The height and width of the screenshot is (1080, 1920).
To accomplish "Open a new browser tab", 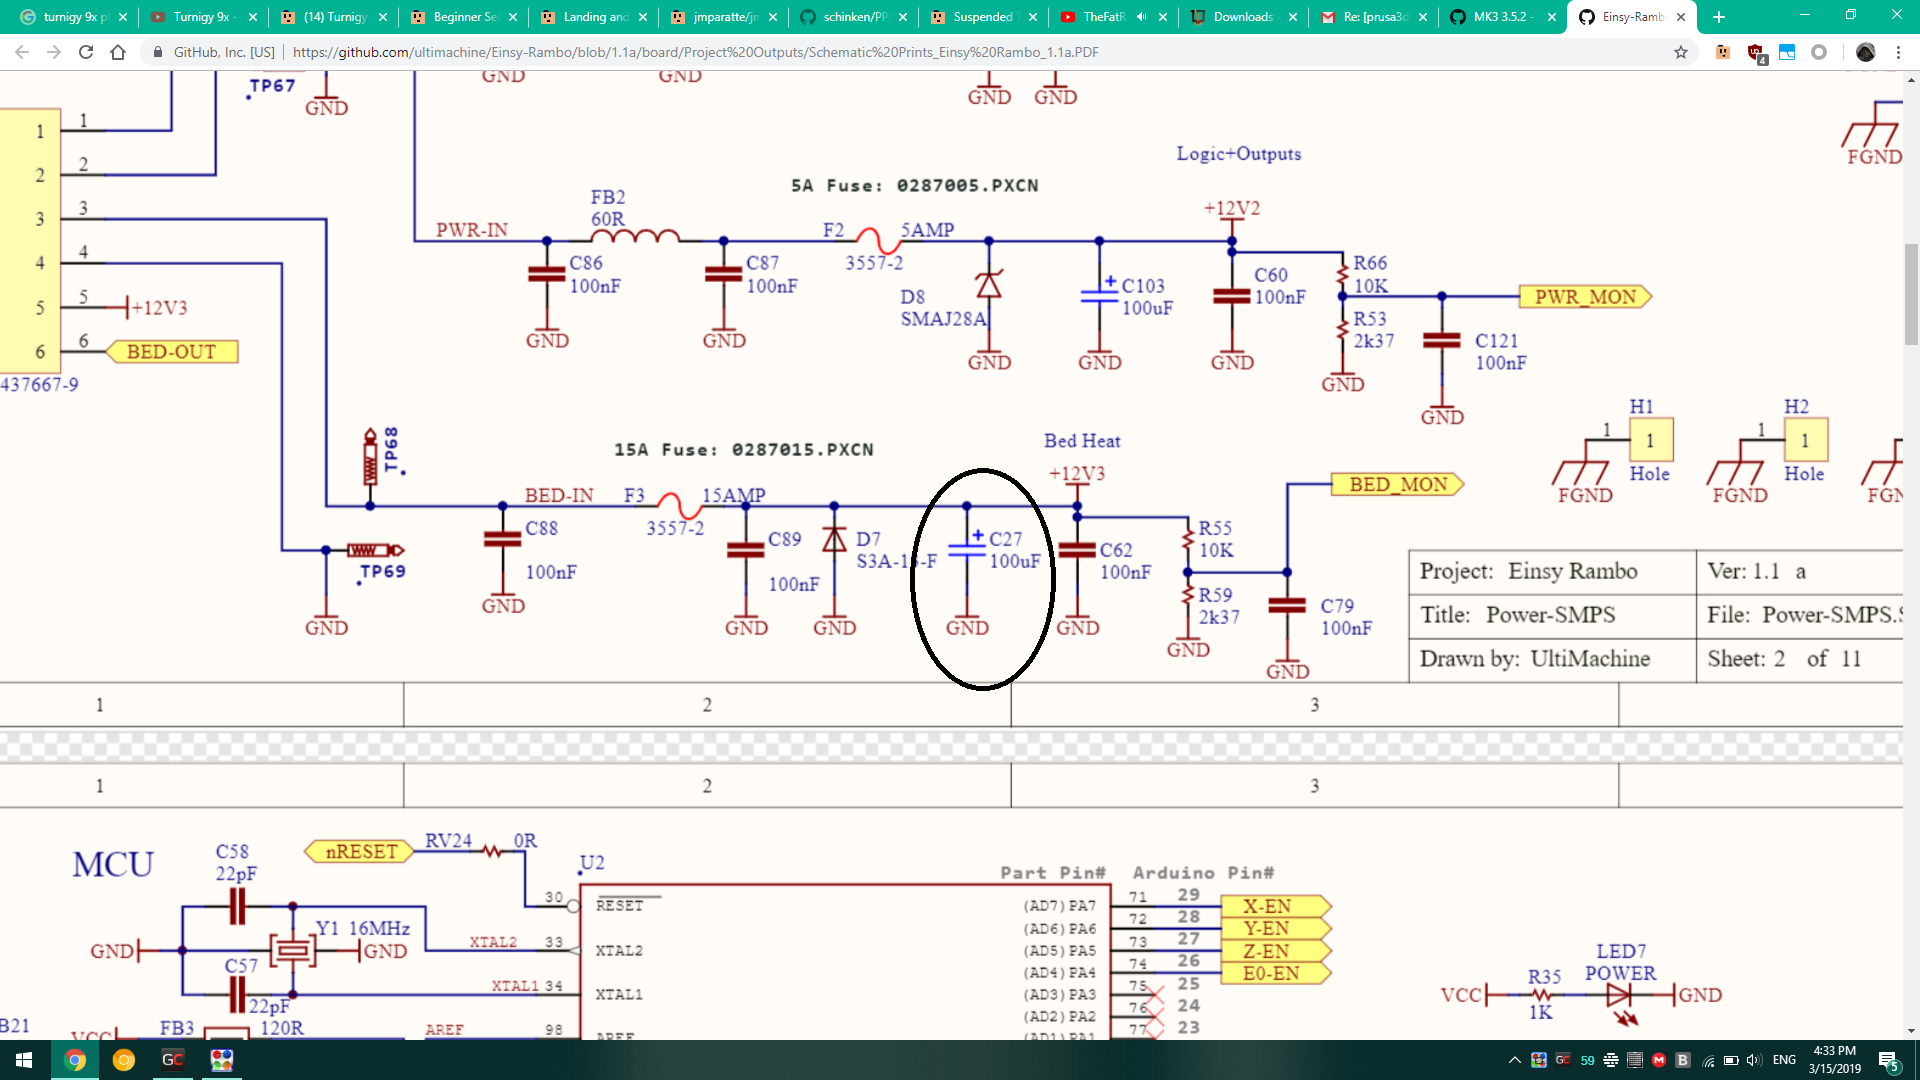I will [x=1719, y=17].
